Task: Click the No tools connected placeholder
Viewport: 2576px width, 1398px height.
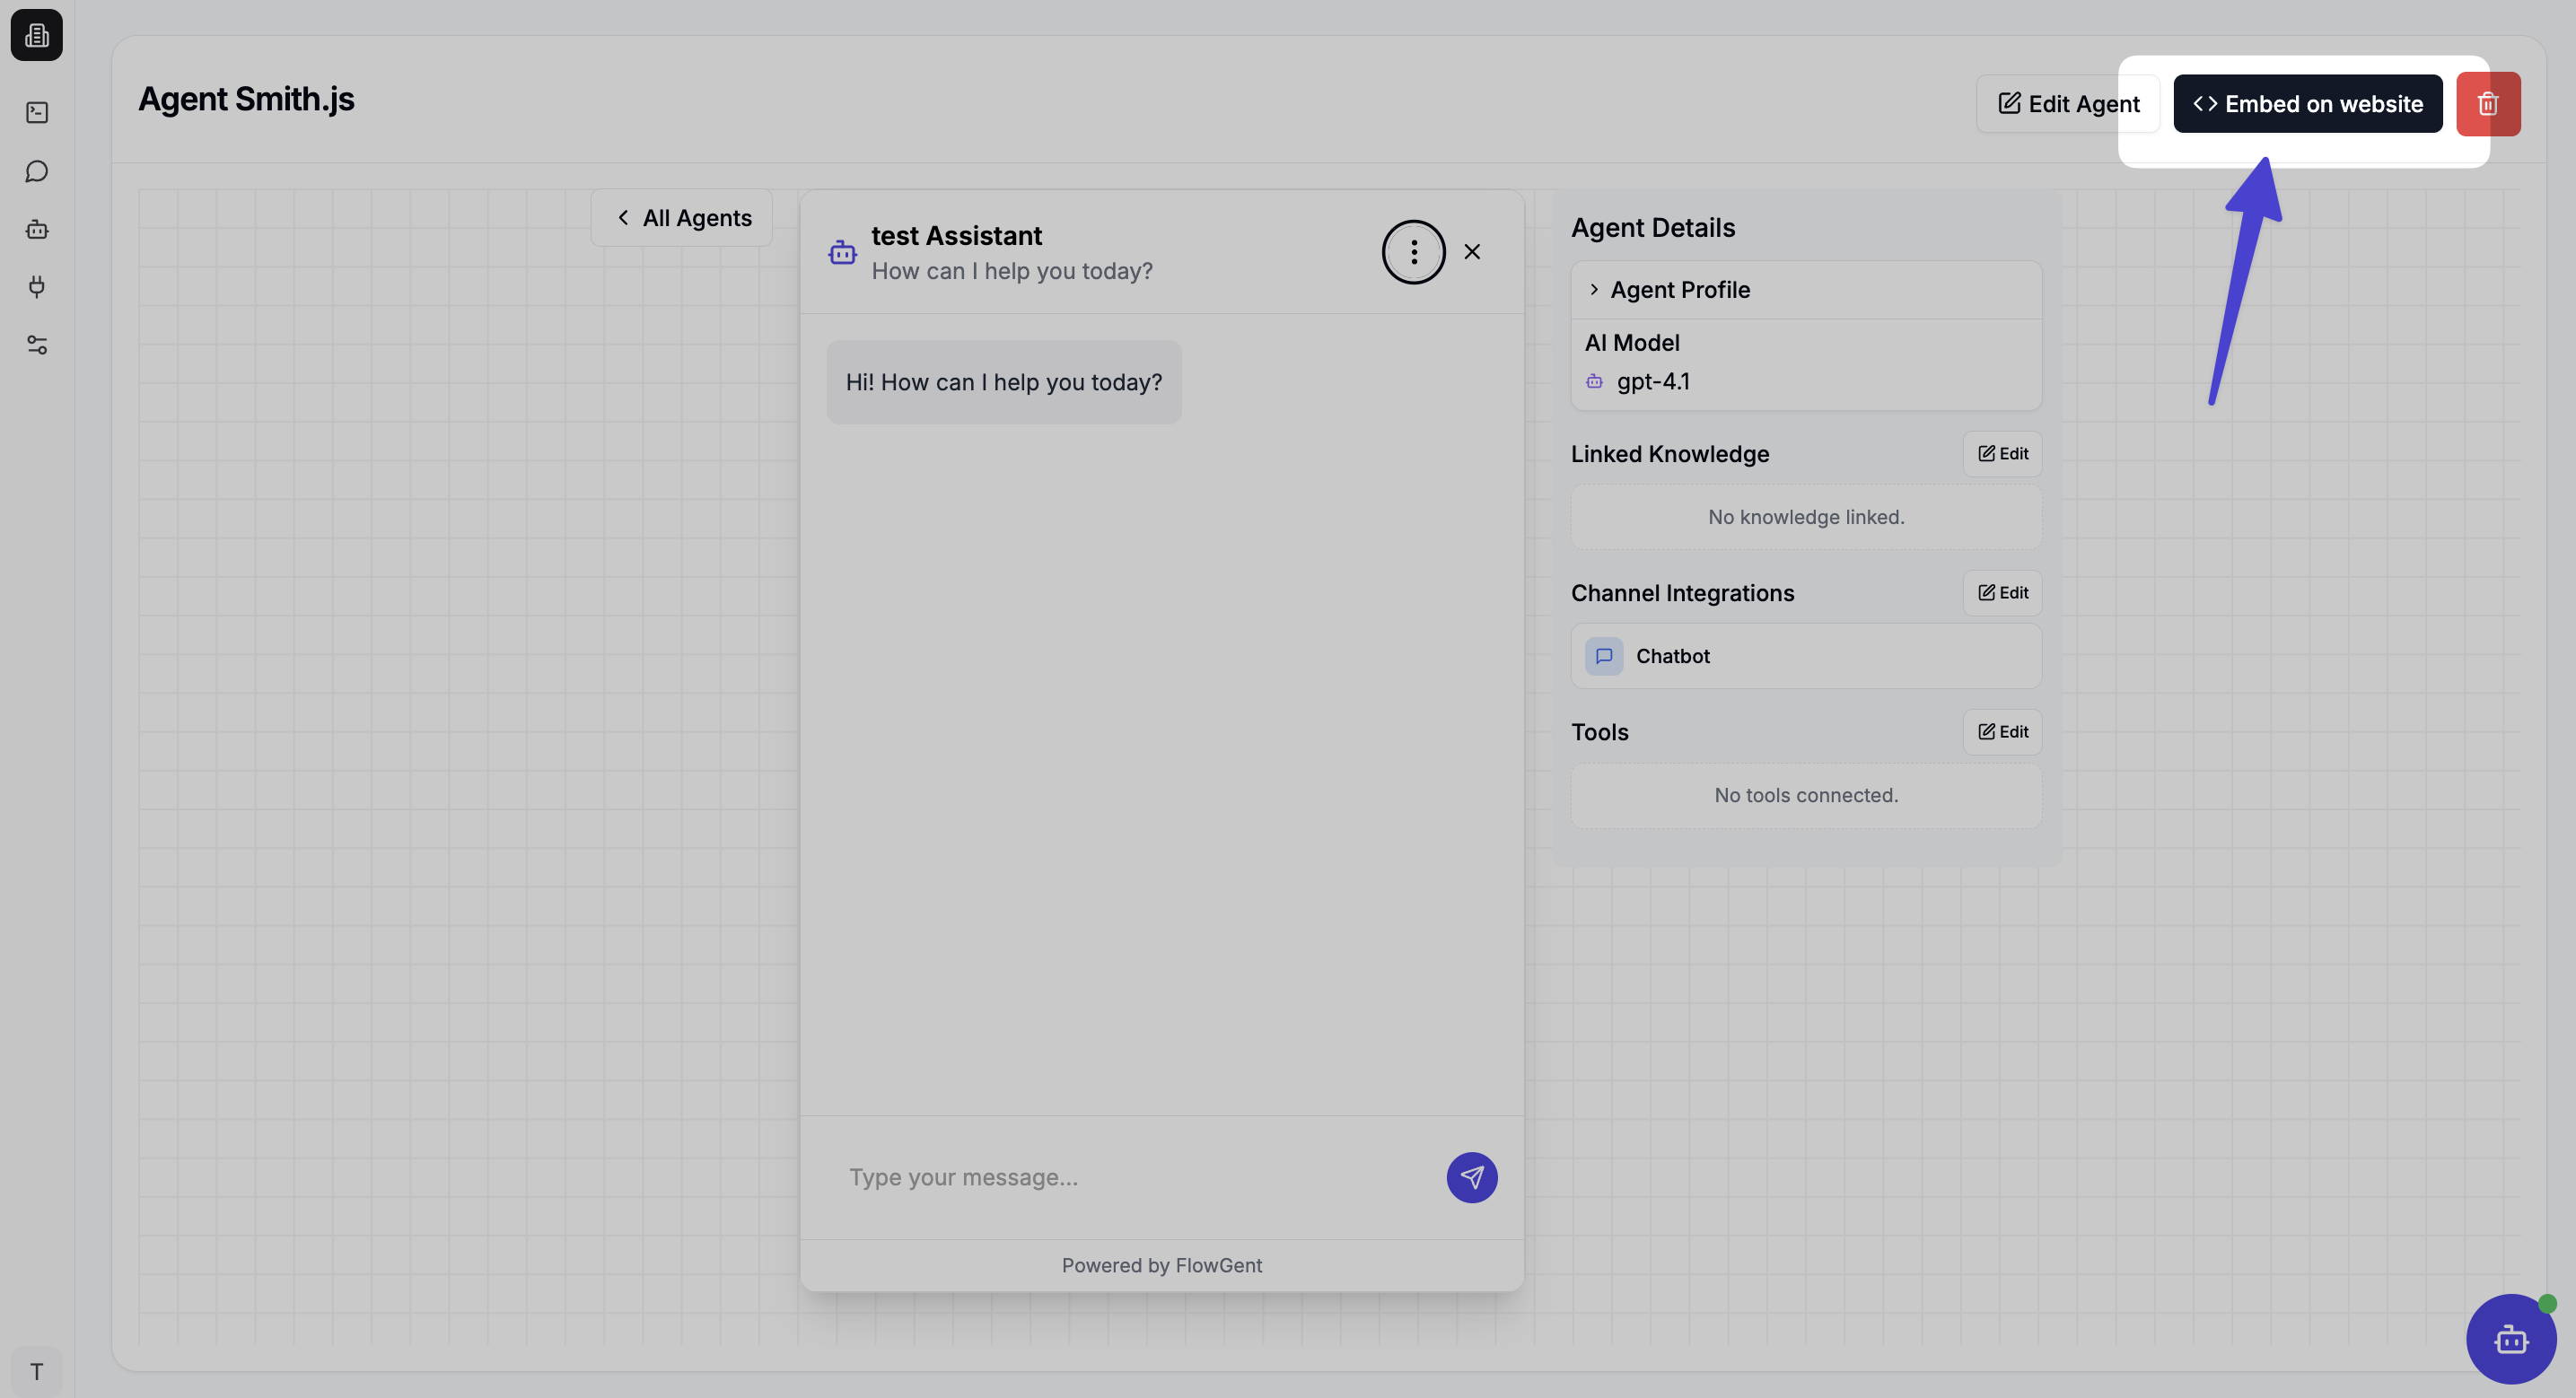Action: point(1806,796)
